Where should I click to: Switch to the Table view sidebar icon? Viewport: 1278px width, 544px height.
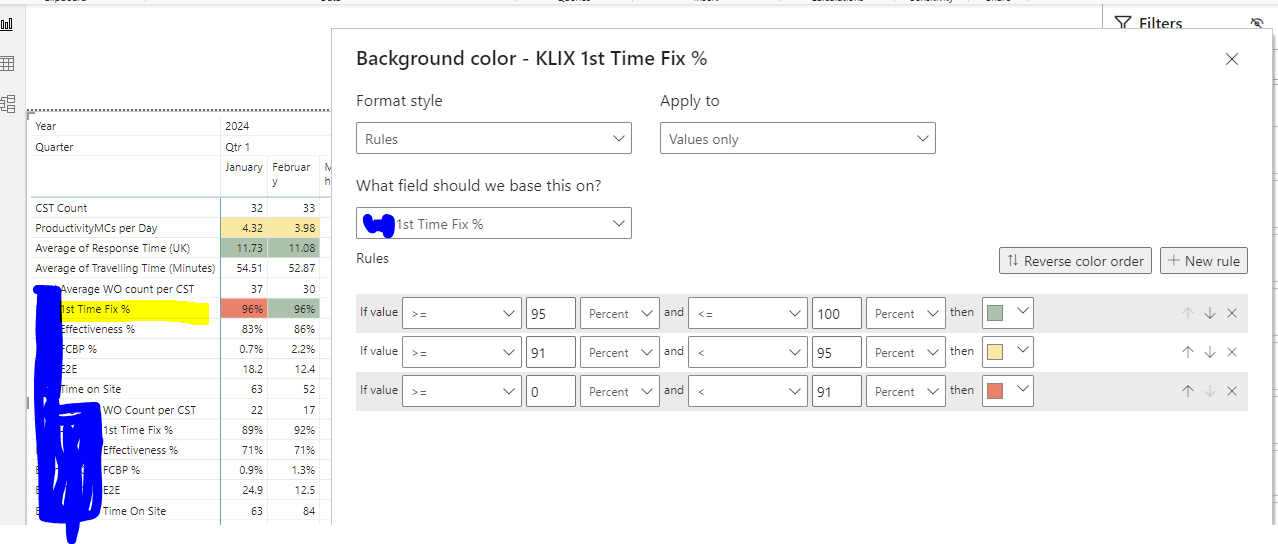tap(7, 64)
